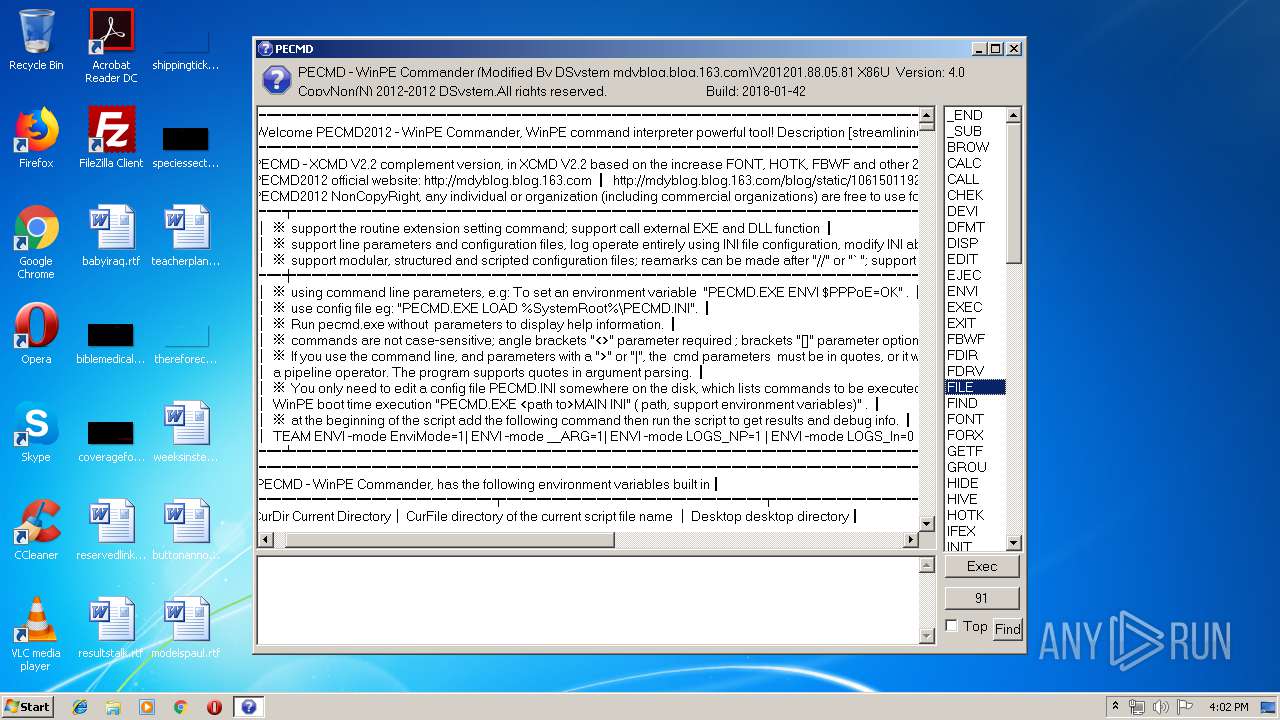The height and width of the screenshot is (720, 1280).
Task: Open the shippingtick desktop item
Action: pyautogui.click(x=186, y=46)
